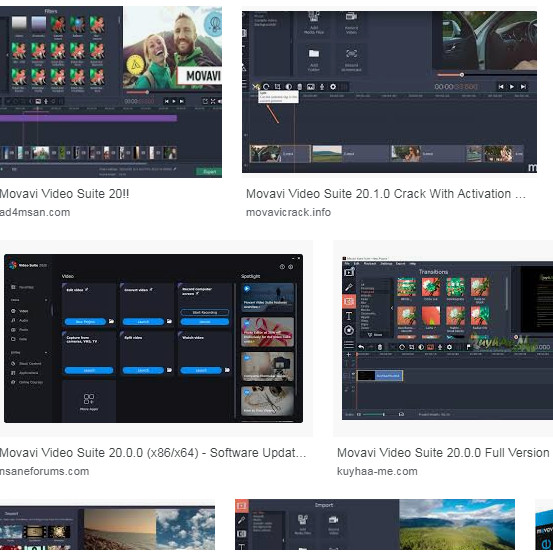Click Titles 'T' sidebar icon in kuyhaa-me.com image
The width and height of the screenshot is (553, 553).
(x=349, y=316)
